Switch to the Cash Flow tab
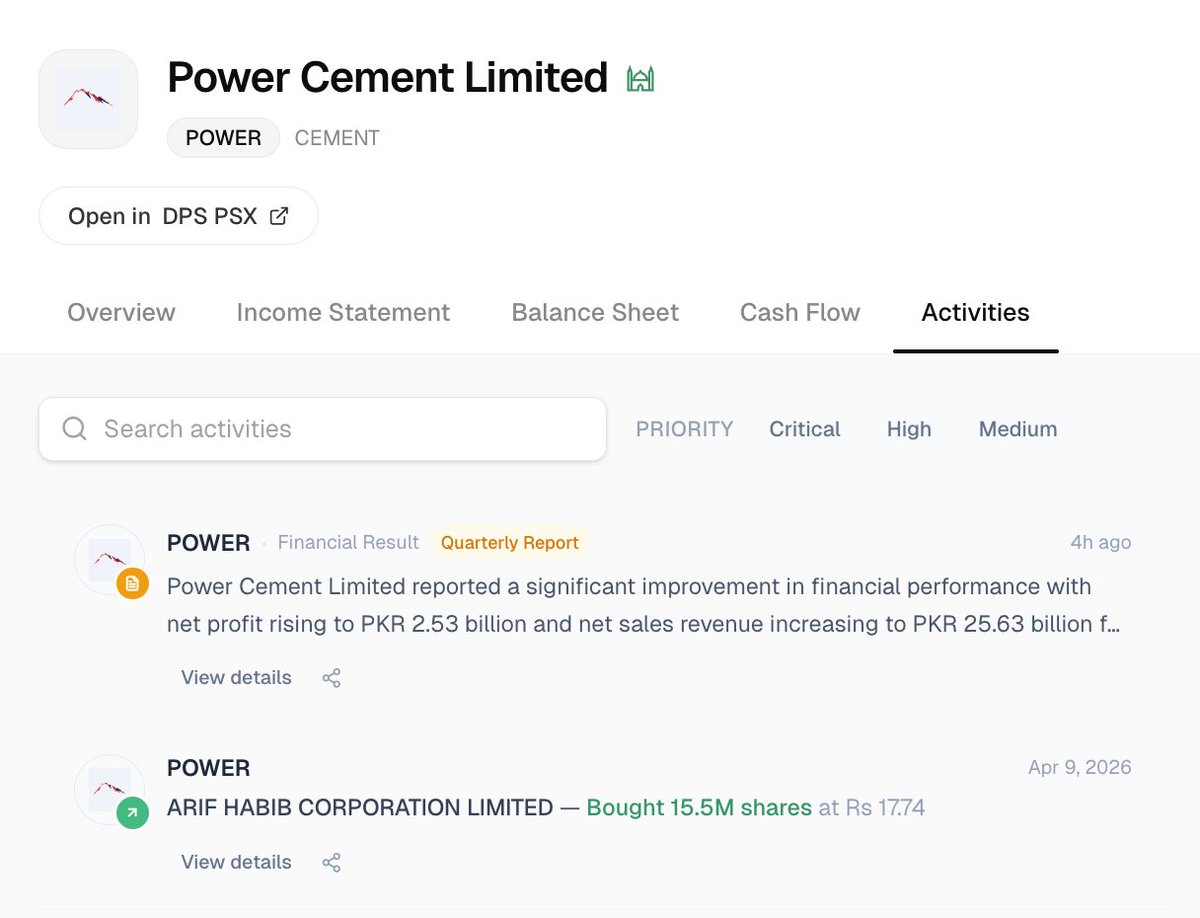 (800, 313)
